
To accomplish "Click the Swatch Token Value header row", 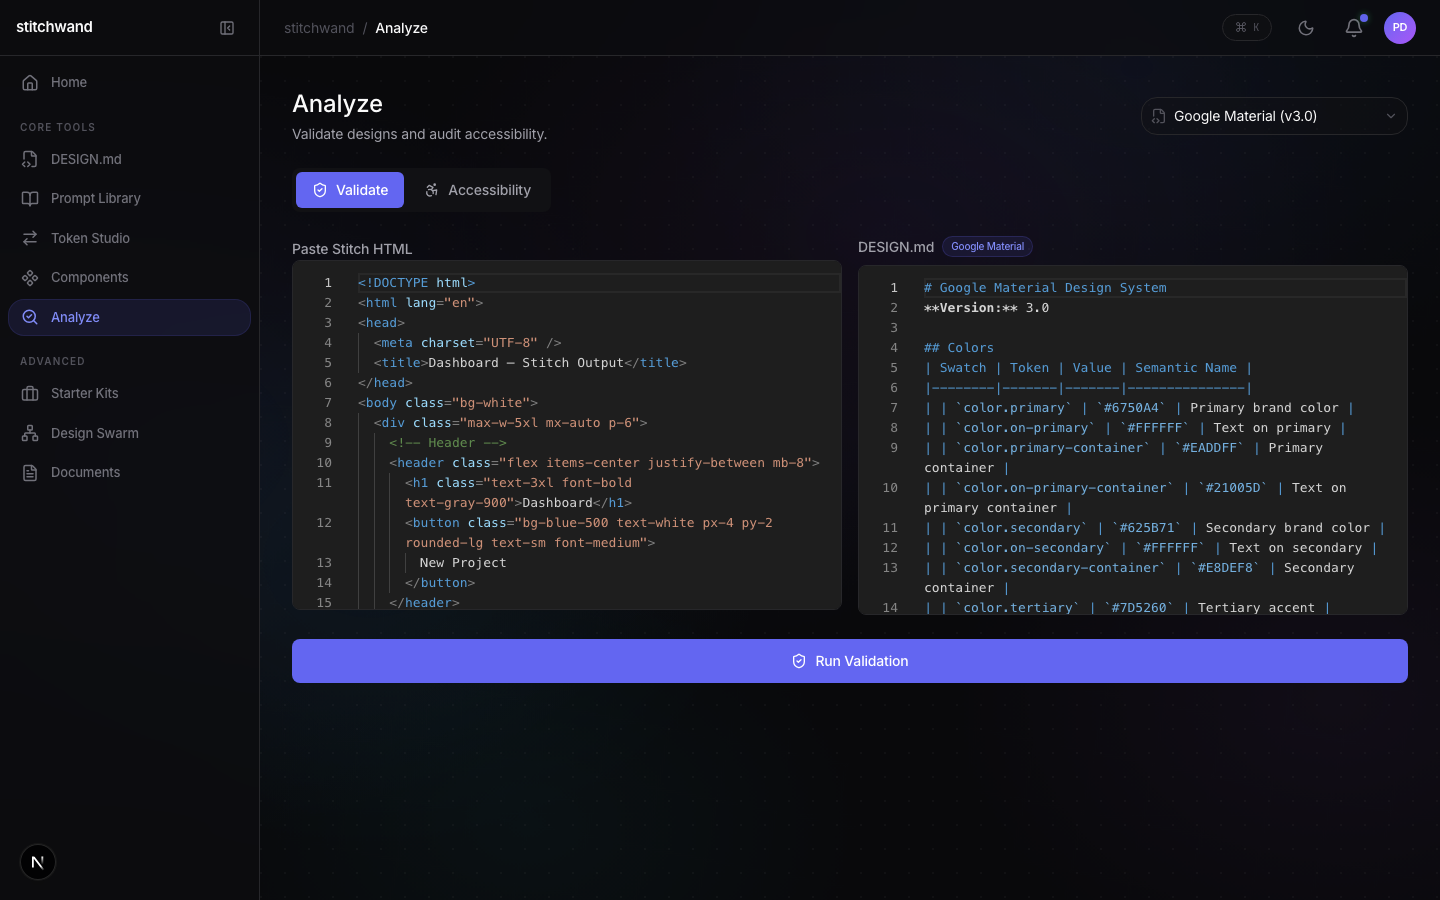I will (1088, 368).
